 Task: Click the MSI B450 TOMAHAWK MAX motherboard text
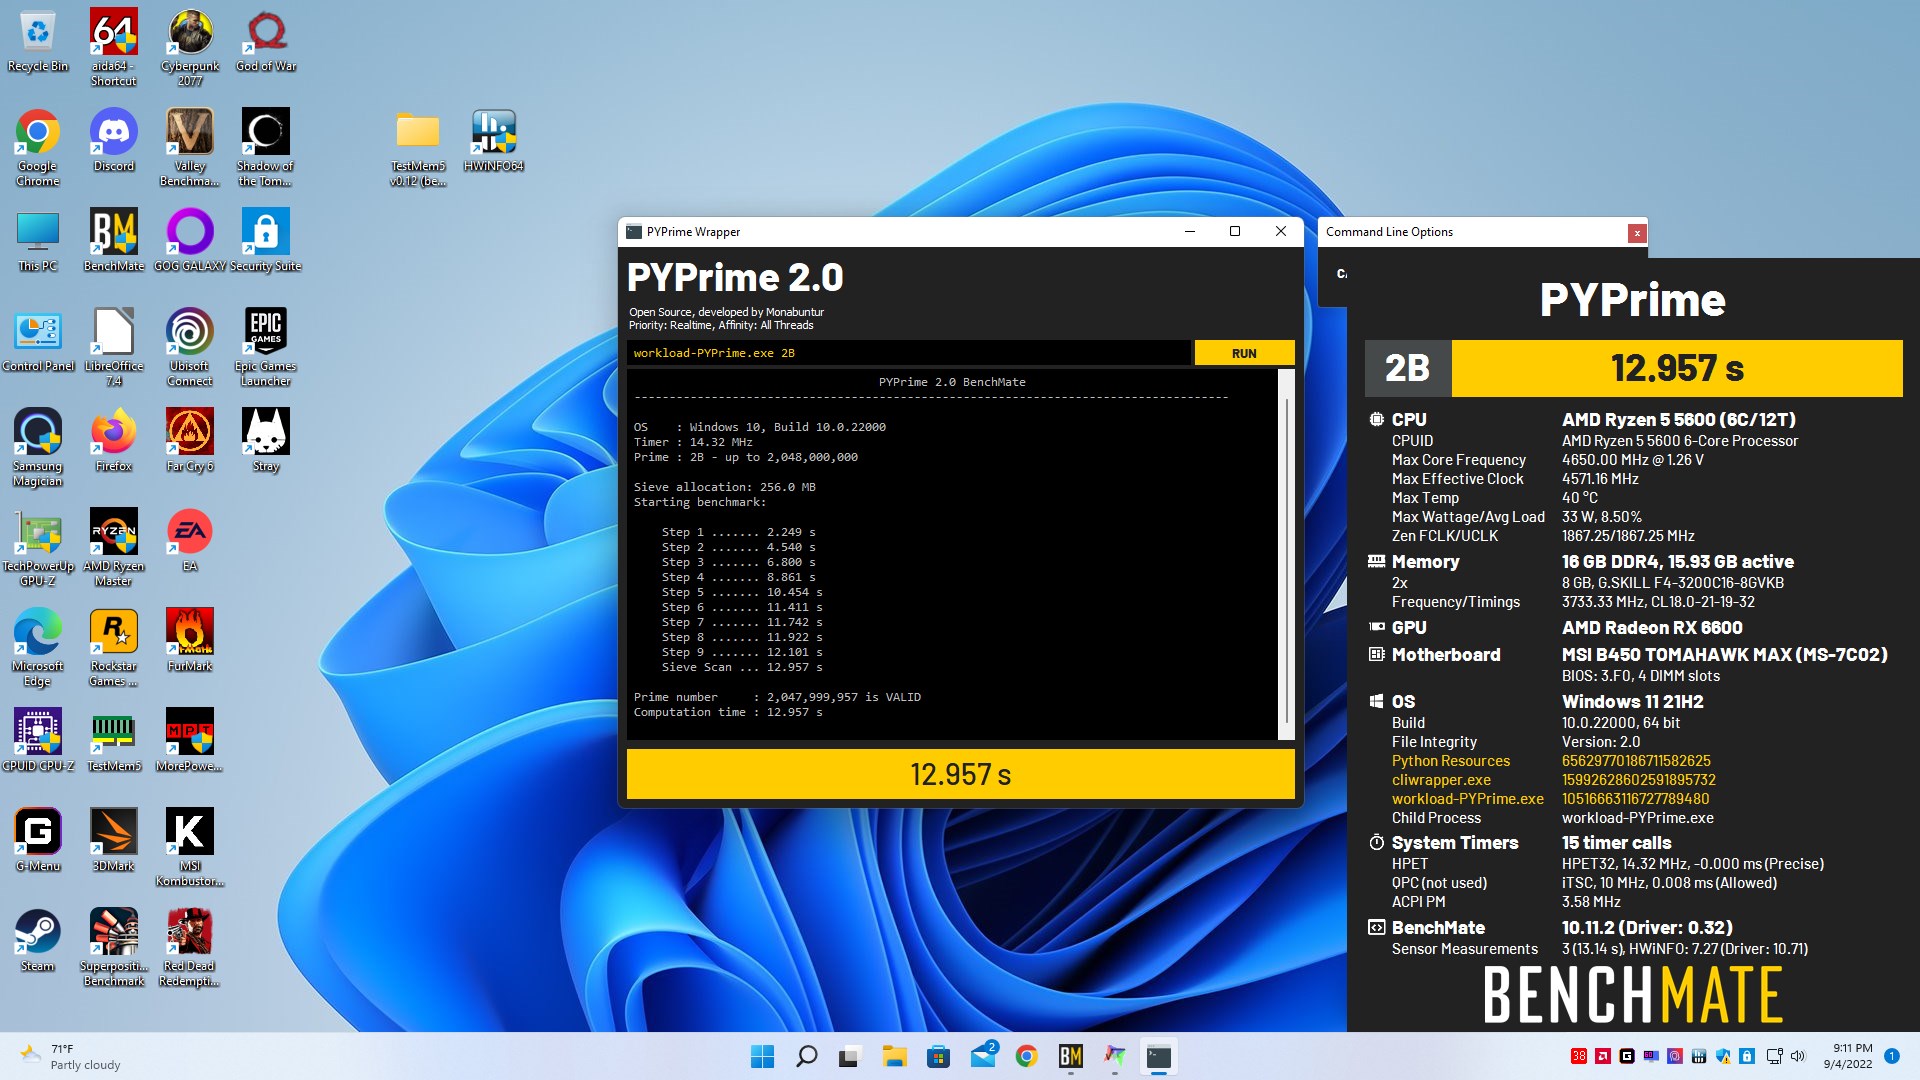[1724, 655]
